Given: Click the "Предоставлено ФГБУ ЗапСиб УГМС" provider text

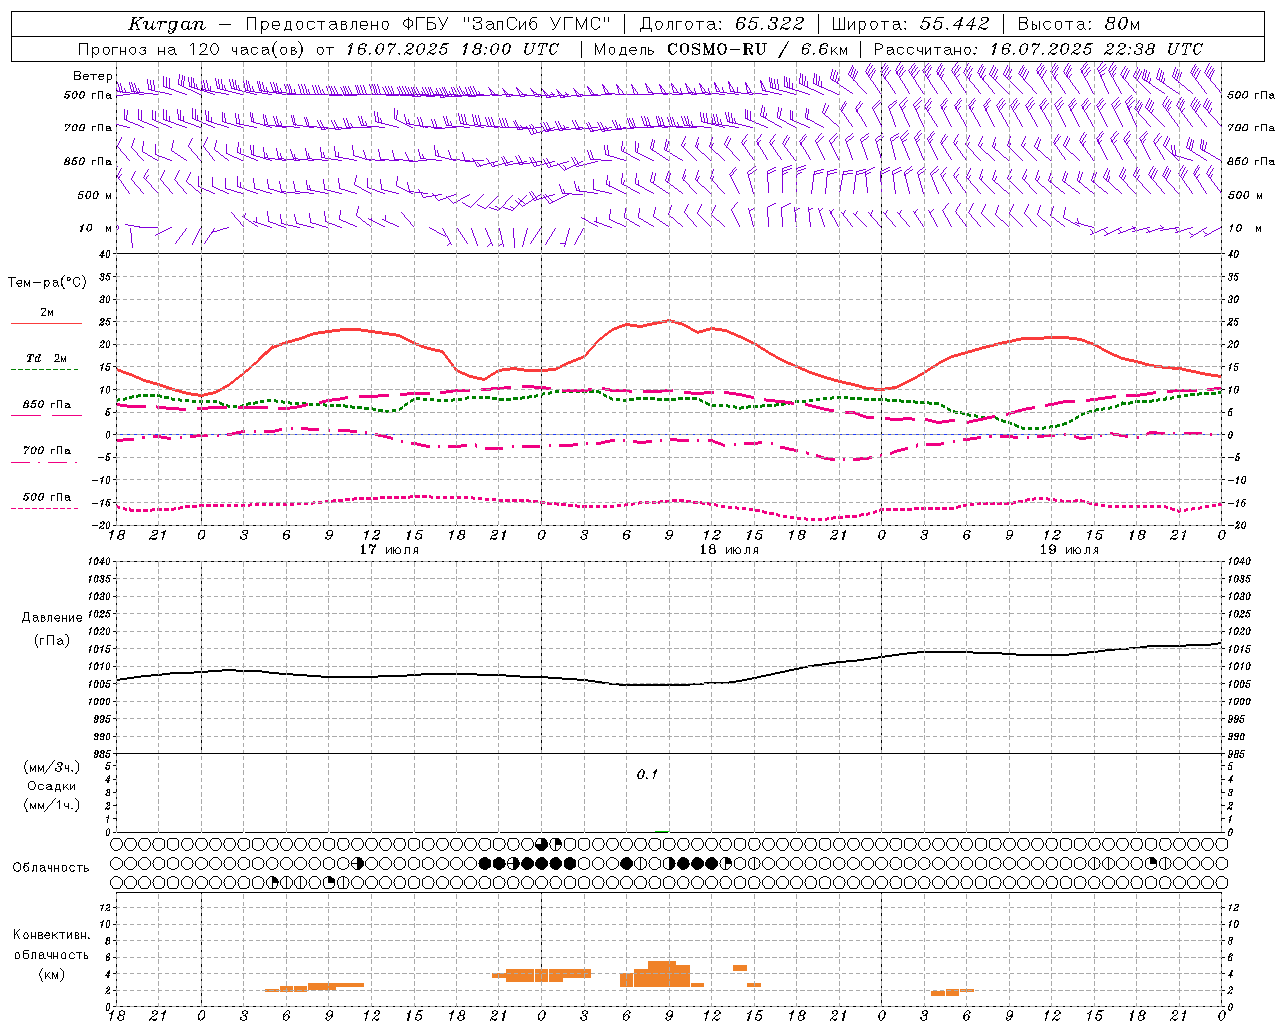Looking at the screenshot, I should [428, 24].
